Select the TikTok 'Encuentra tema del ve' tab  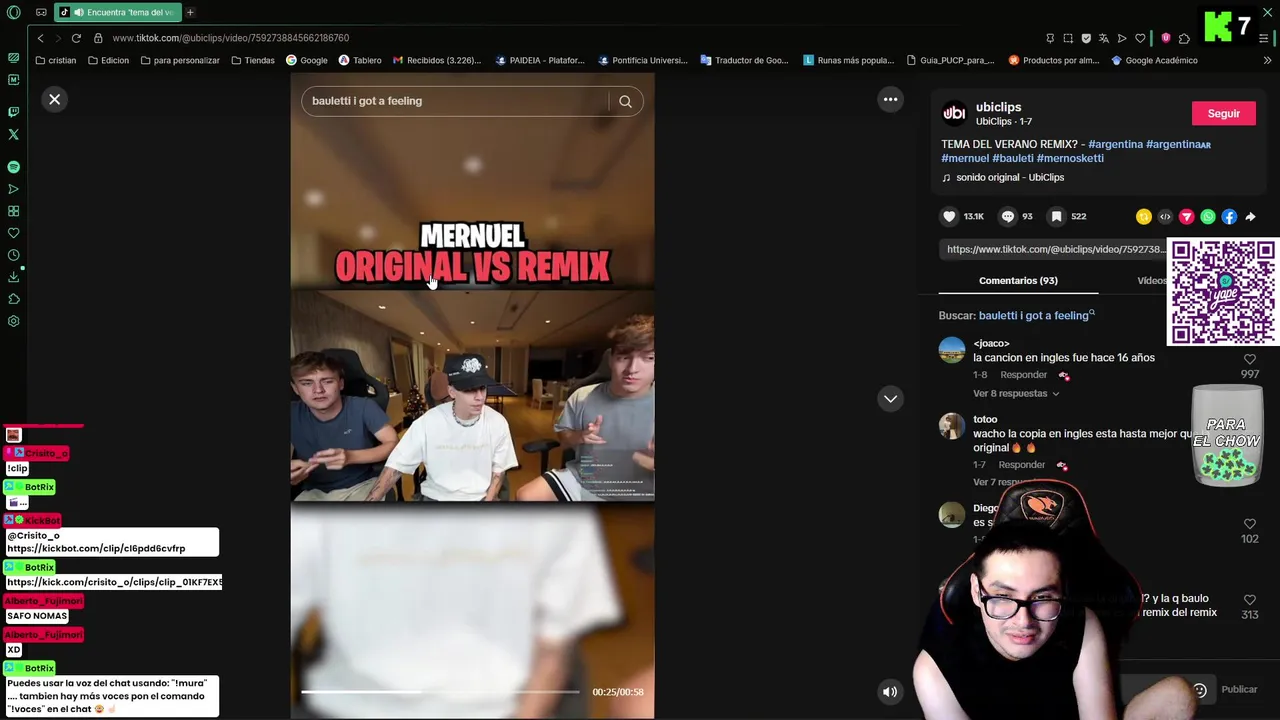tap(117, 12)
